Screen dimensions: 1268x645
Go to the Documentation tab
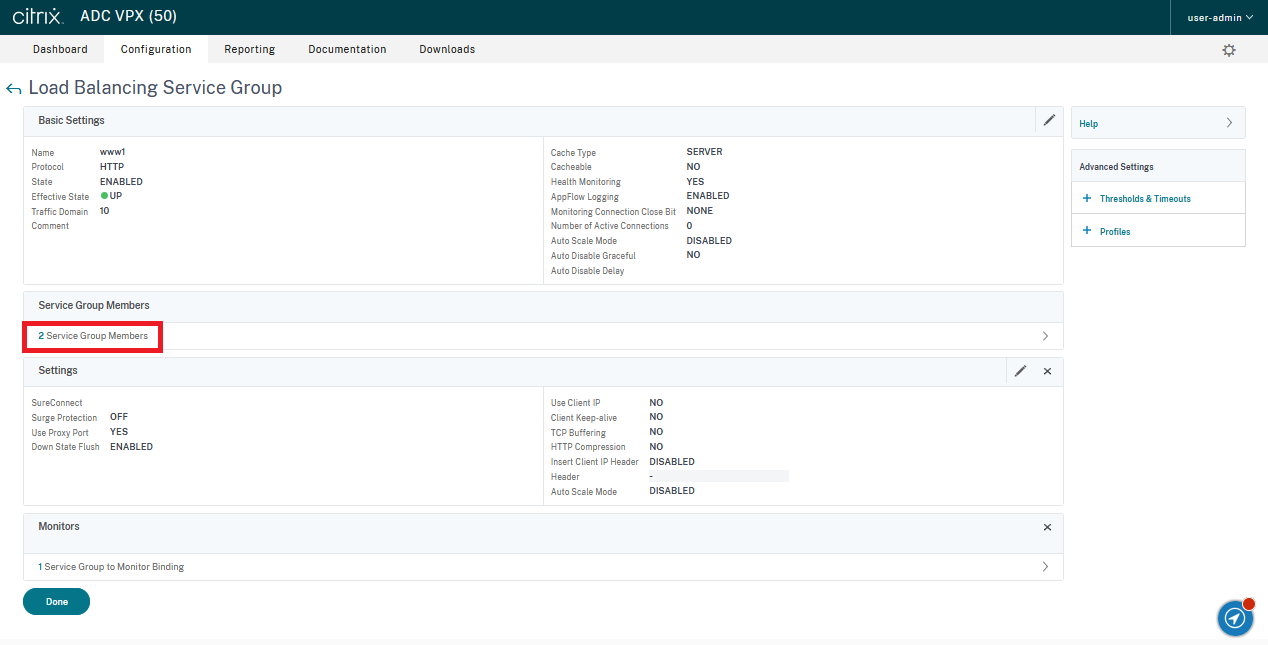pos(347,49)
